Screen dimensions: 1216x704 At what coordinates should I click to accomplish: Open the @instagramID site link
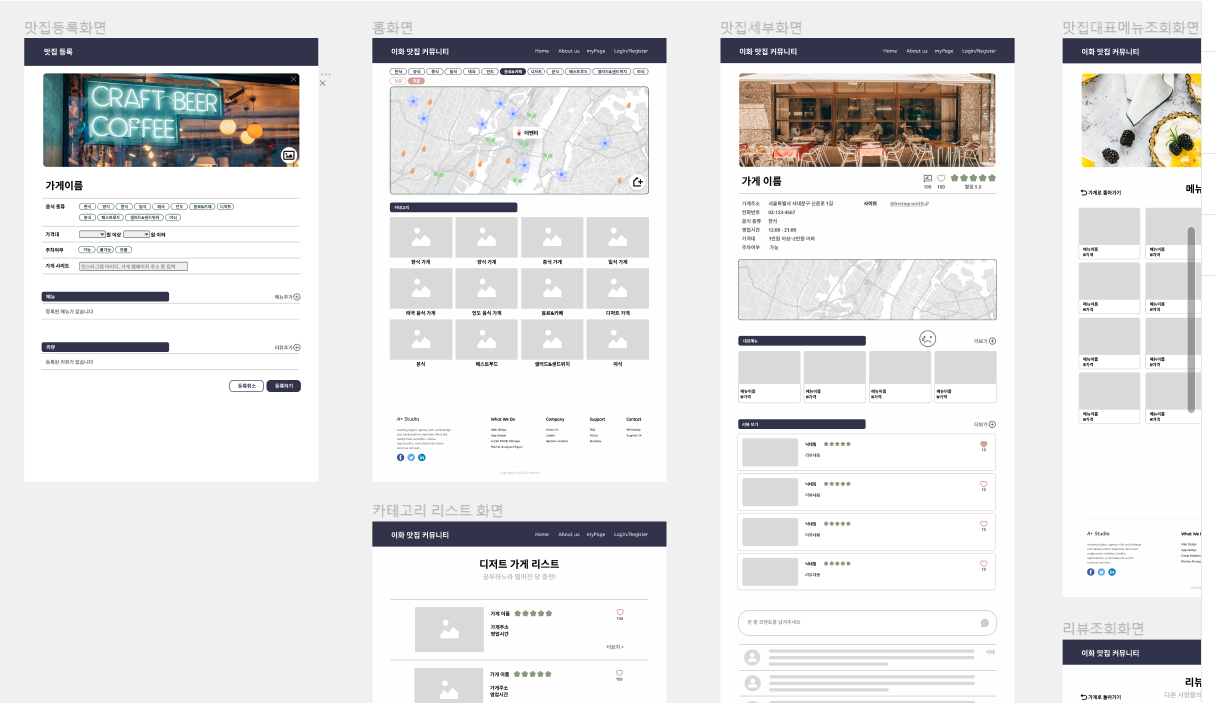[910, 203]
